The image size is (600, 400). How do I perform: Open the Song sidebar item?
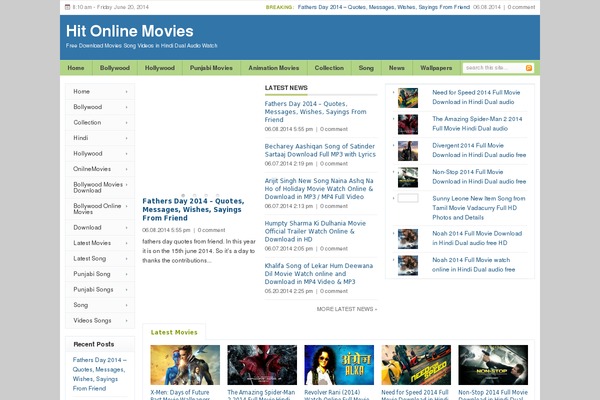pos(100,305)
